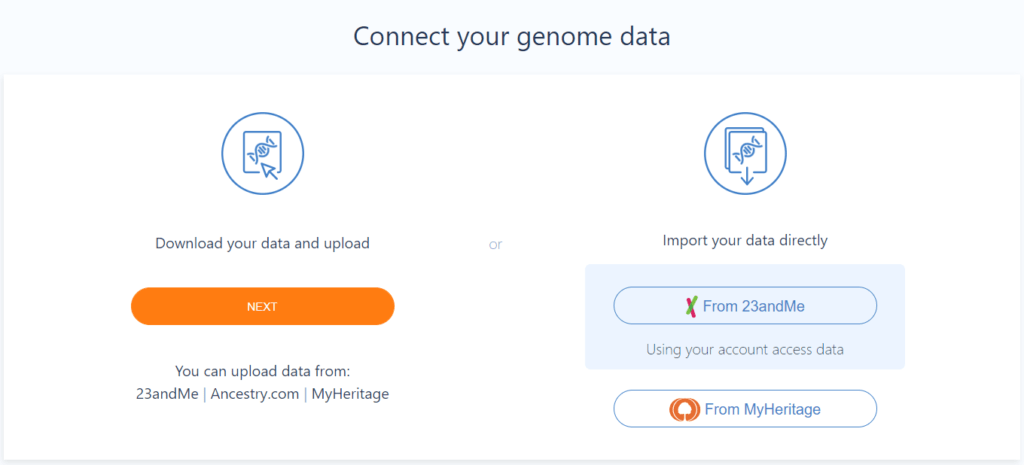
Task: Click Using your account access data text
Action: click(x=745, y=349)
